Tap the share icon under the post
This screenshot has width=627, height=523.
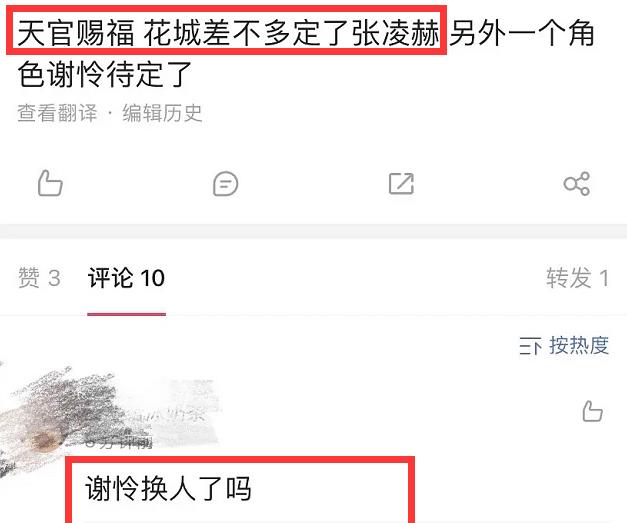[x=577, y=184]
